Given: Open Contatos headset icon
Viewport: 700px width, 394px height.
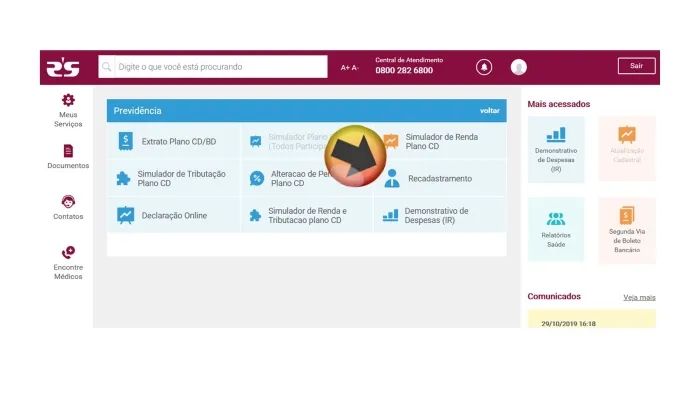Looking at the screenshot, I should pyautogui.click(x=68, y=202).
